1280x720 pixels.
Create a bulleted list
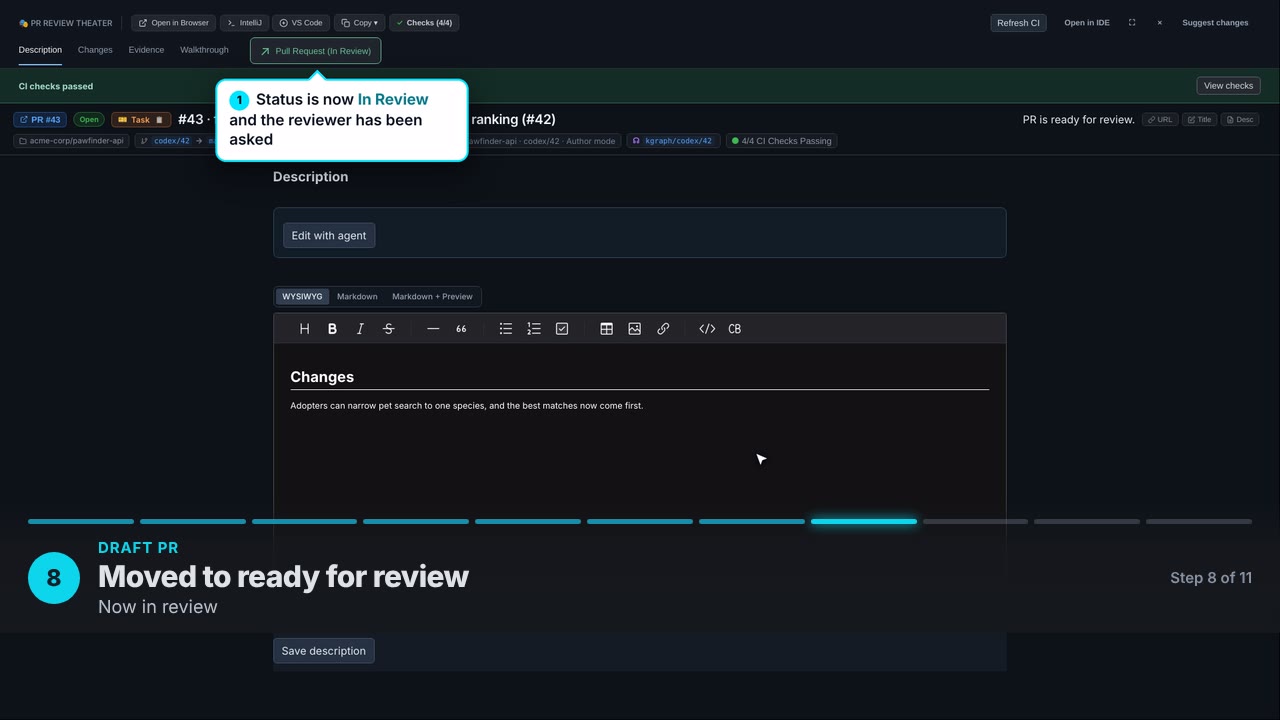tap(506, 329)
